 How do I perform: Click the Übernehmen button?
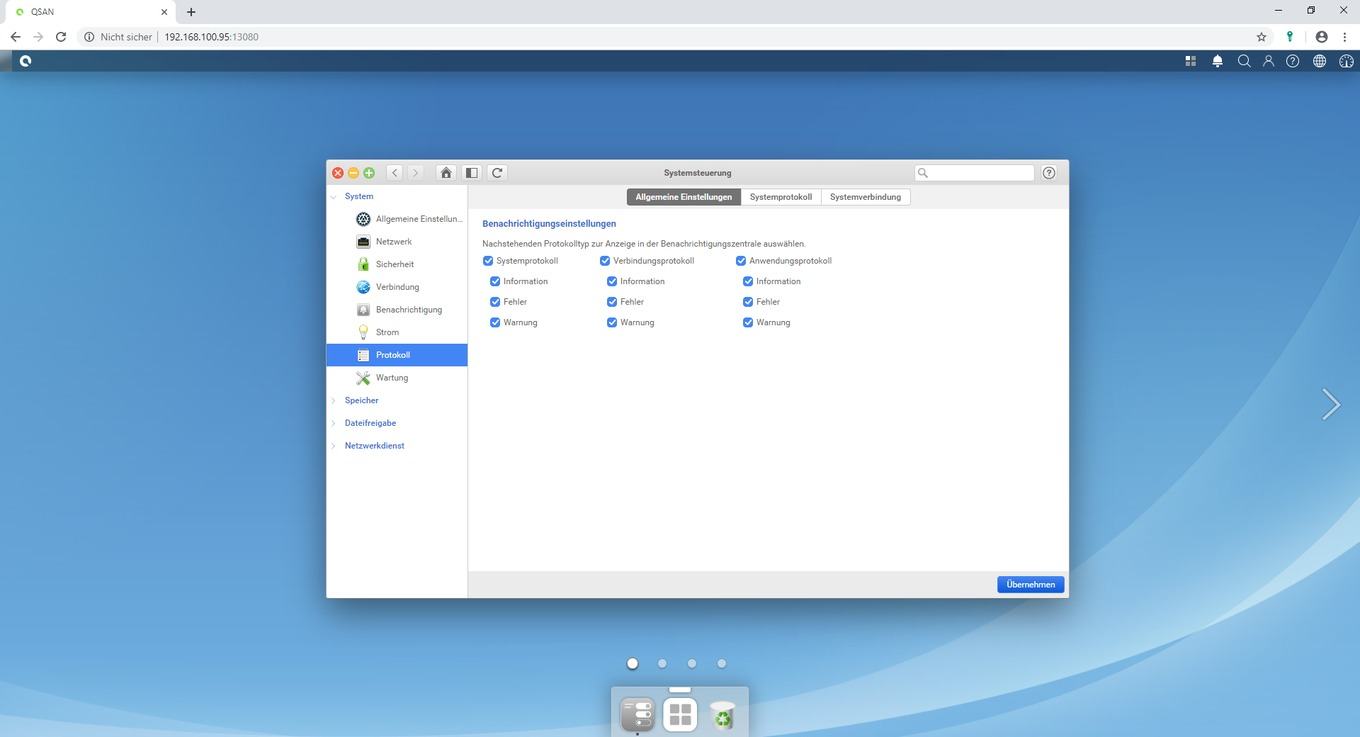(1031, 585)
